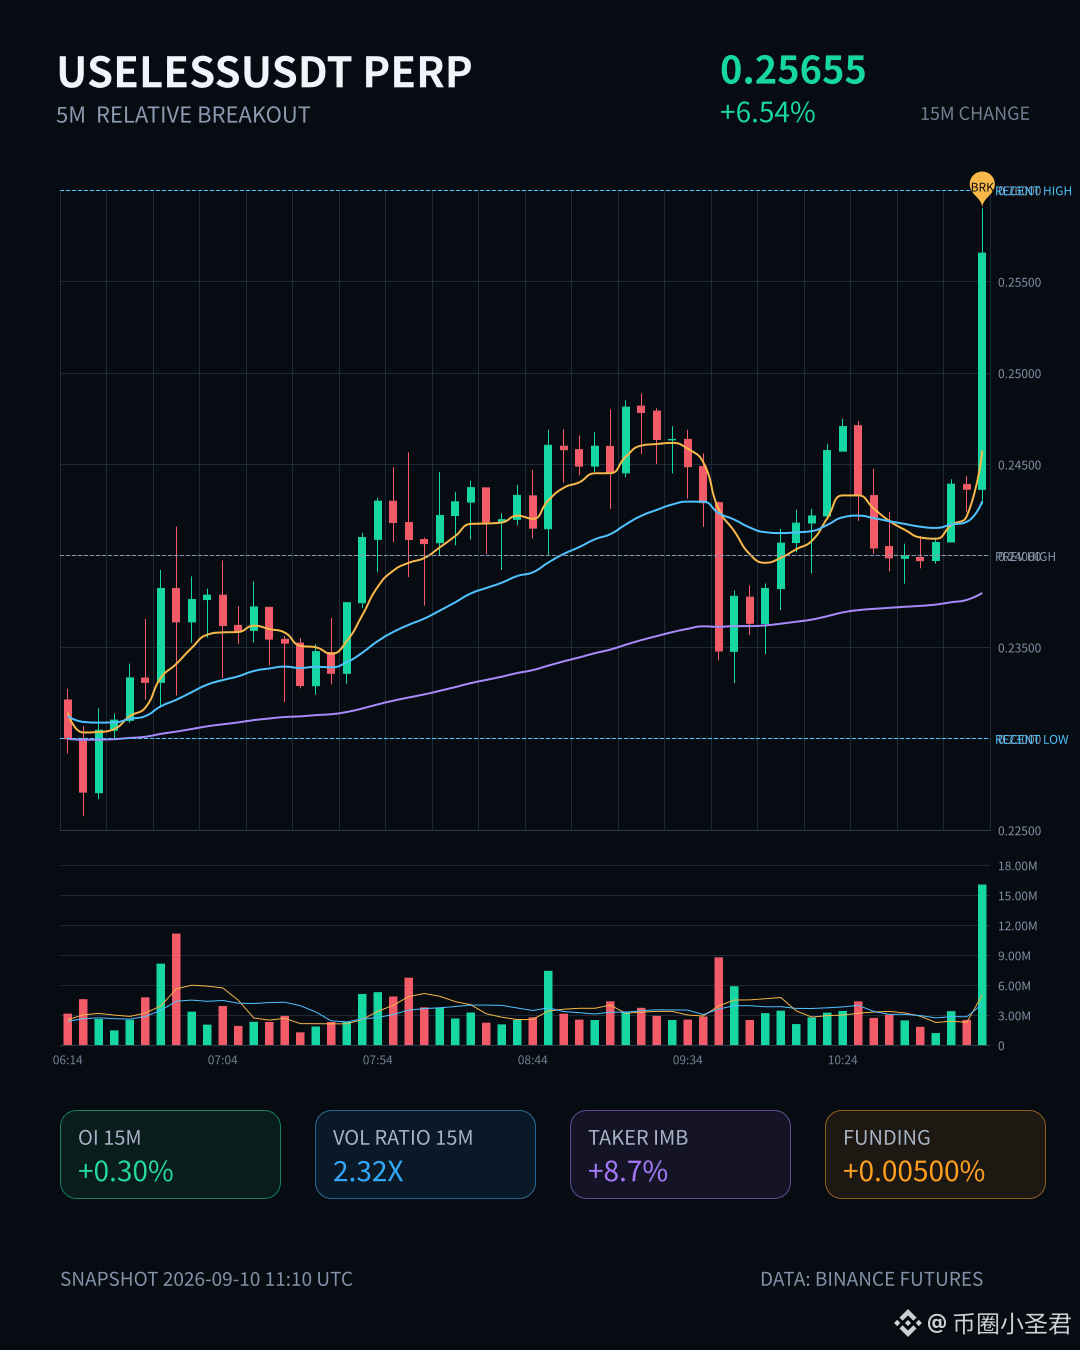Click the 0.25655 current price value
The image size is (1080, 1350).
793,70
